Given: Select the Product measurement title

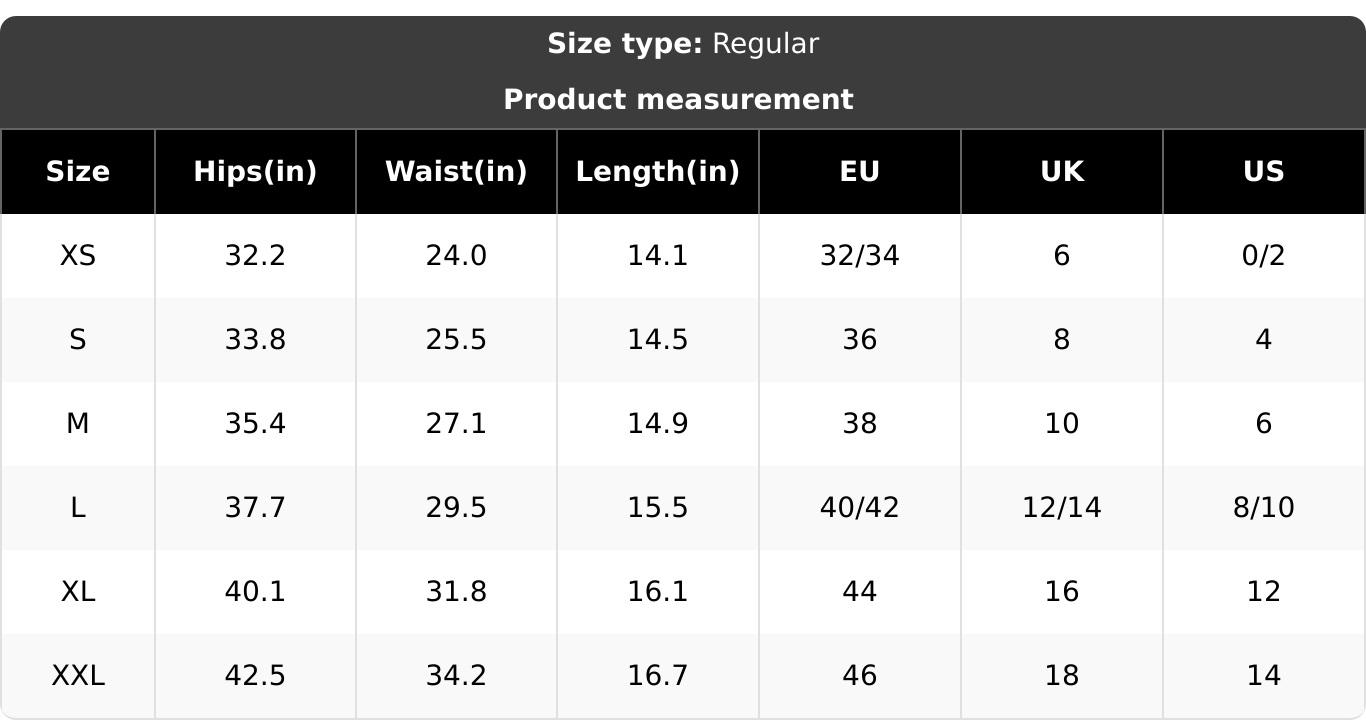Looking at the screenshot, I should click(678, 100).
